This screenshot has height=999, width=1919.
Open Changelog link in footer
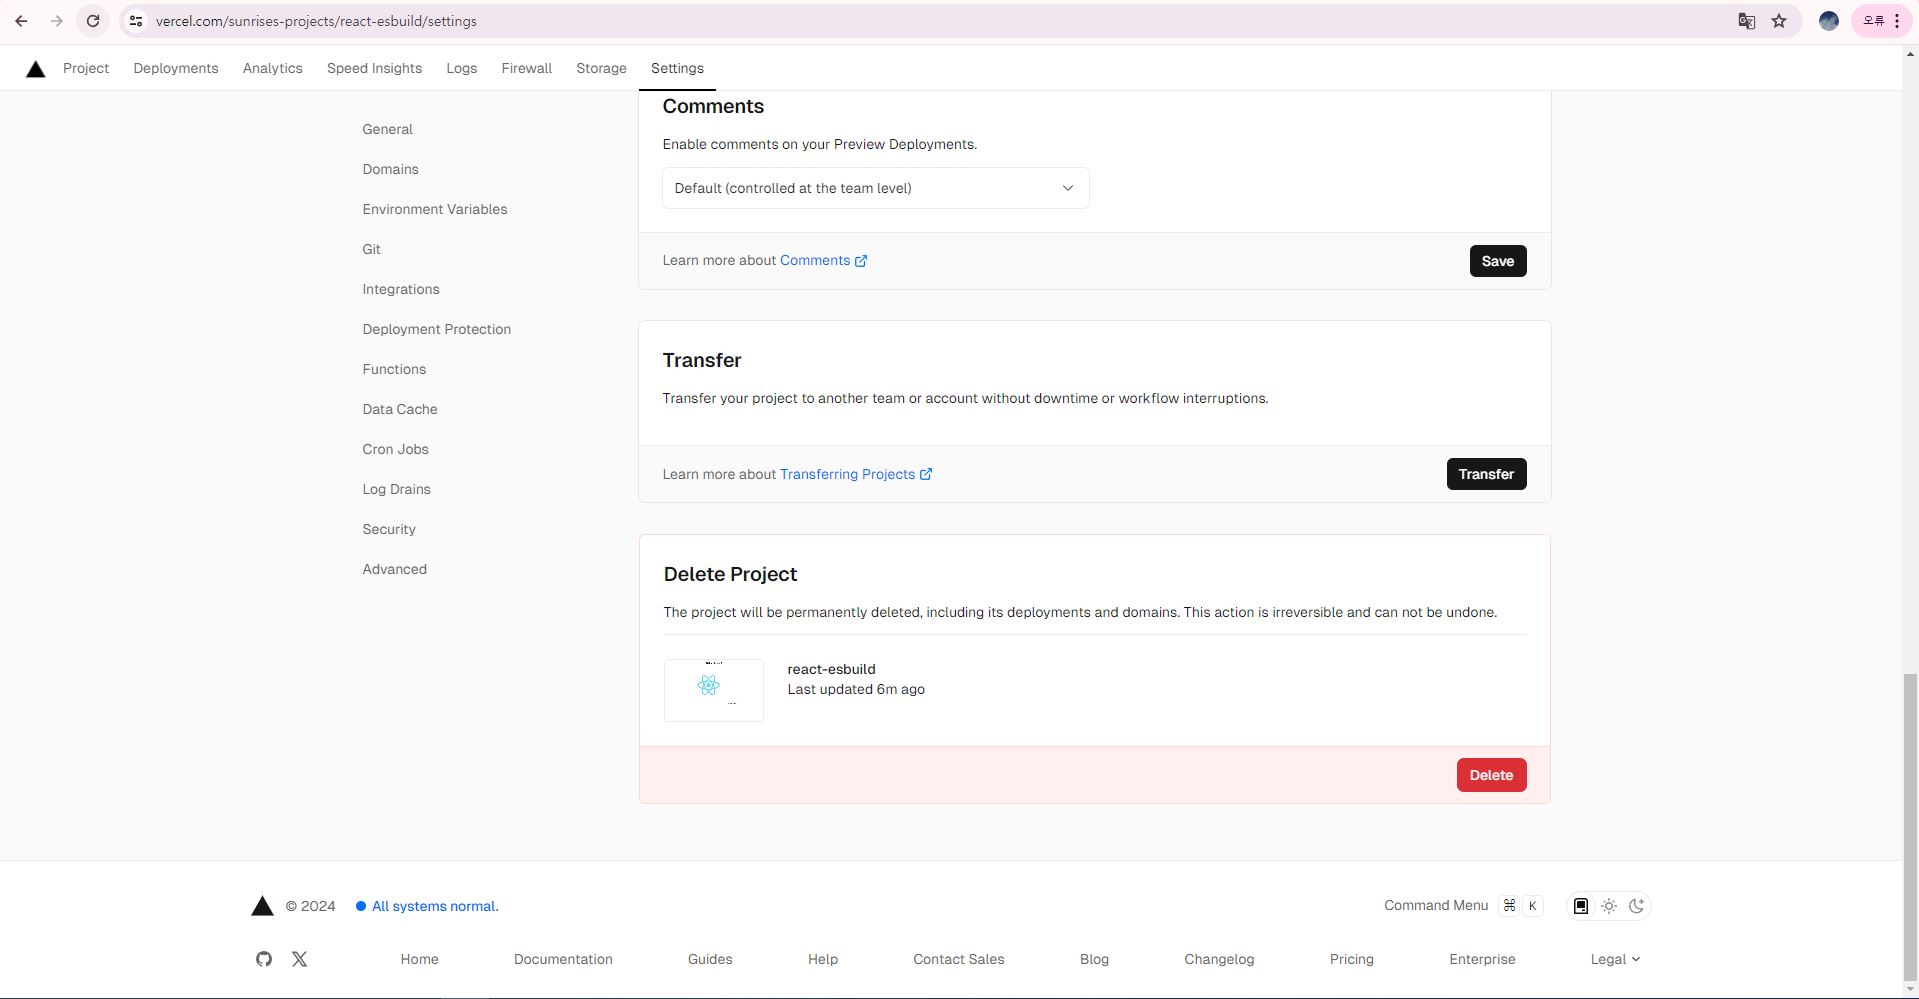click(1219, 959)
